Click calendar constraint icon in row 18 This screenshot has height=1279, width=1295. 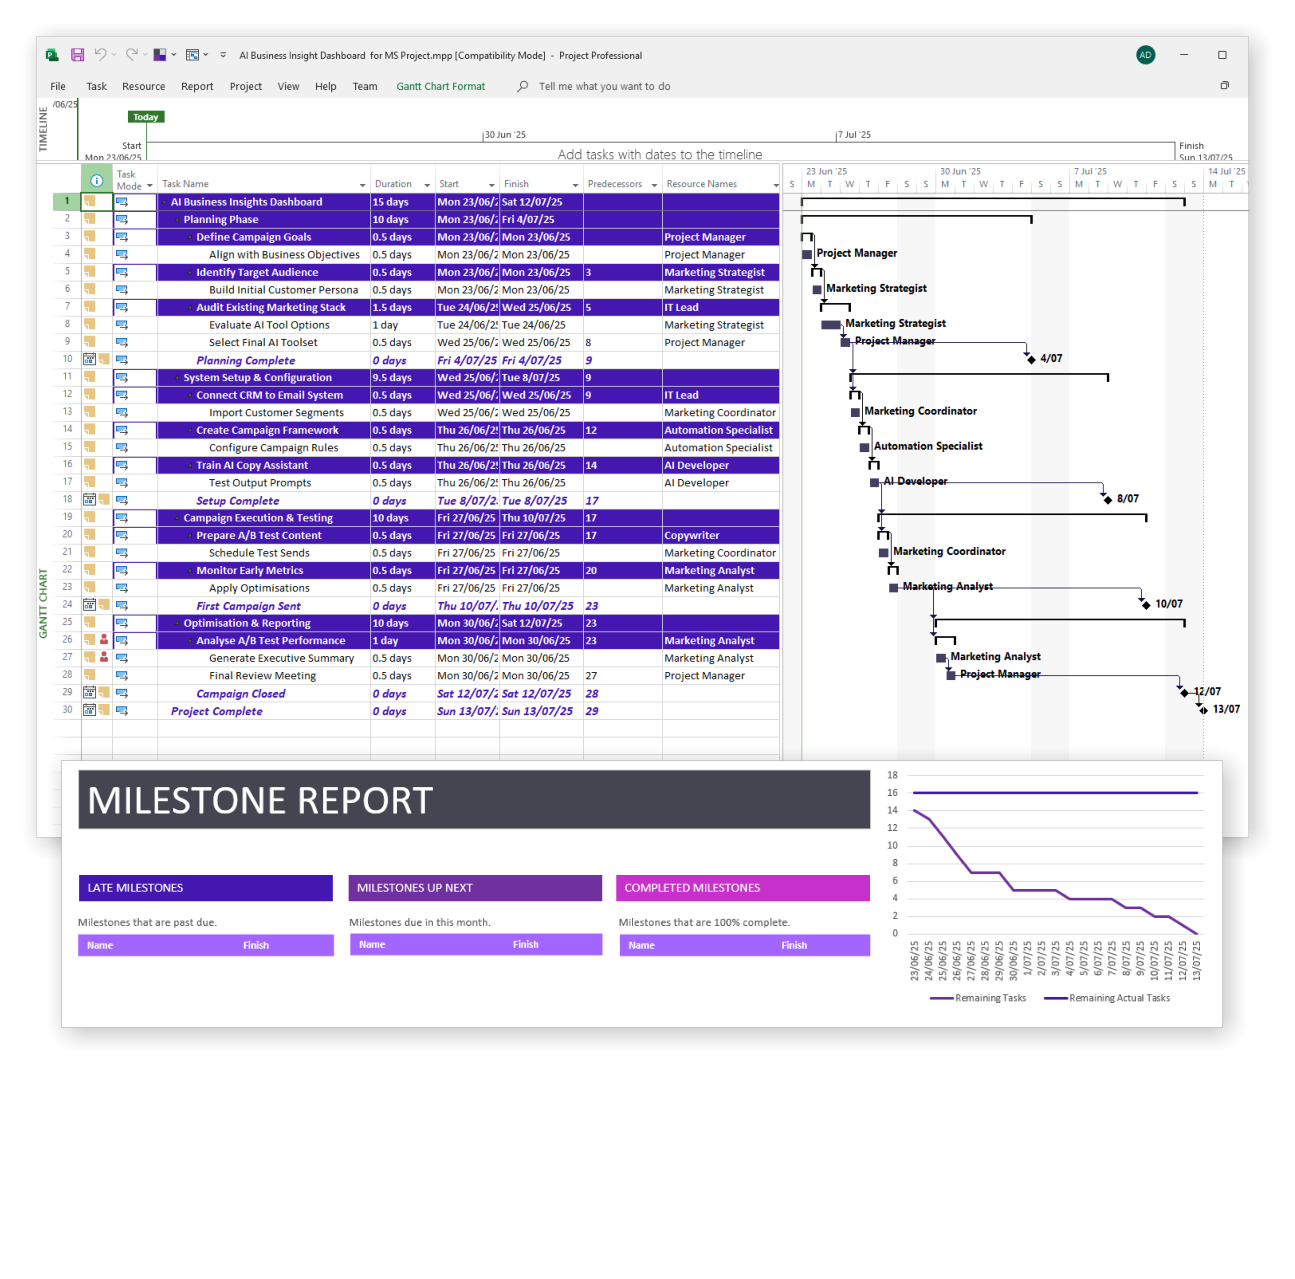(x=89, y=499)
